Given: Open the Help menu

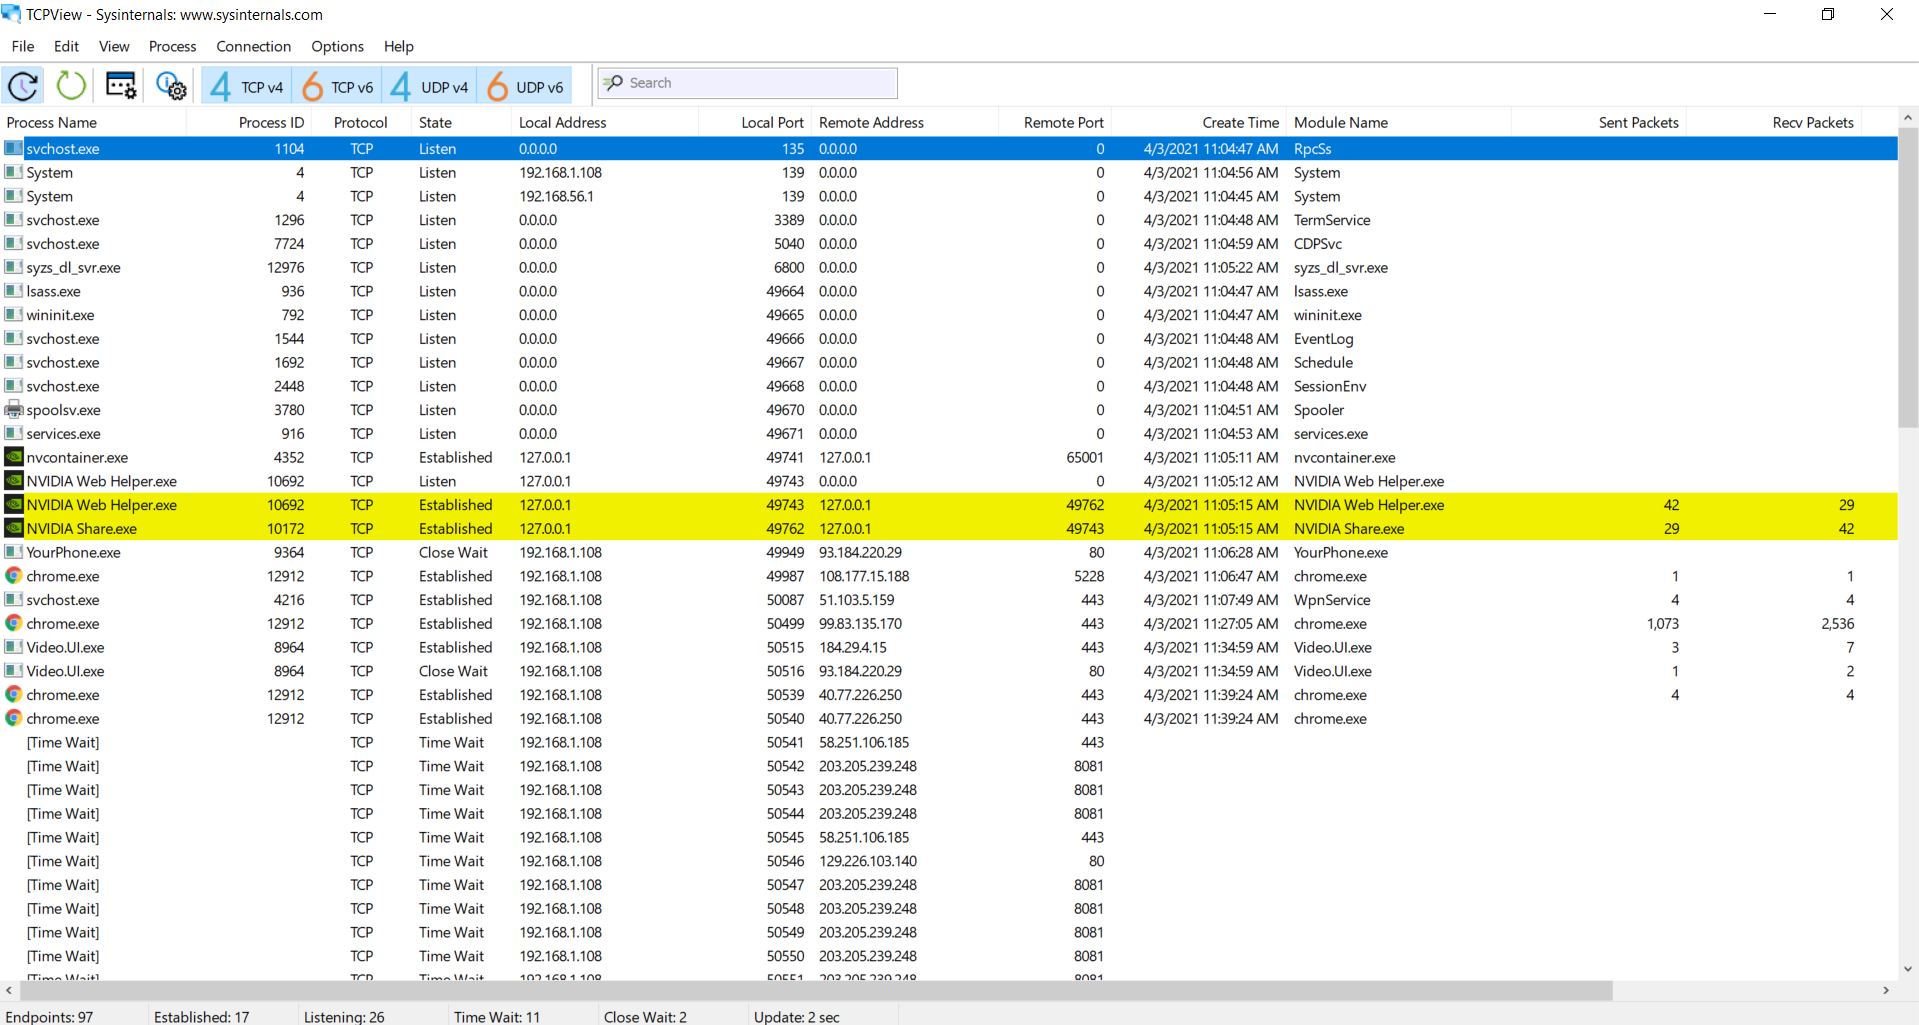Looking at the screenshot, I should [x=398, y=46].
